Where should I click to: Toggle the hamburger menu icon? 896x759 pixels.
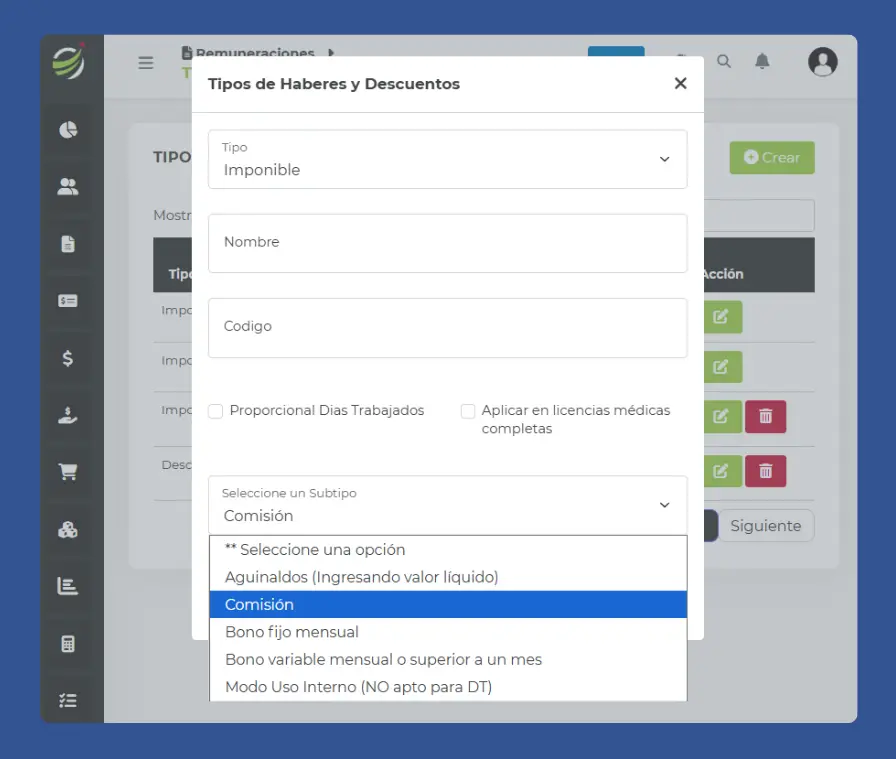tap(146, 63)
